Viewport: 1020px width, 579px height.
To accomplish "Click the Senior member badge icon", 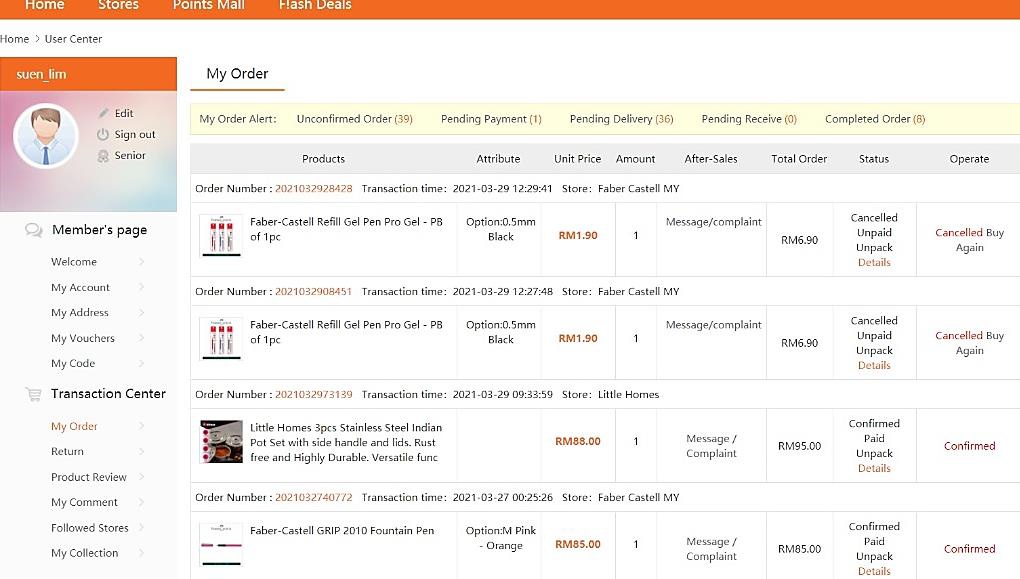I will click(x=103, y=156).
